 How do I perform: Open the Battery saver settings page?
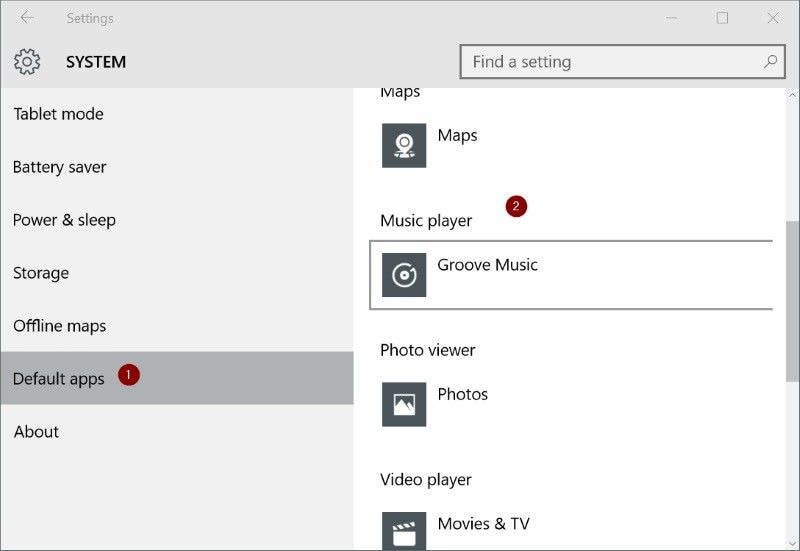pos(59,167)
